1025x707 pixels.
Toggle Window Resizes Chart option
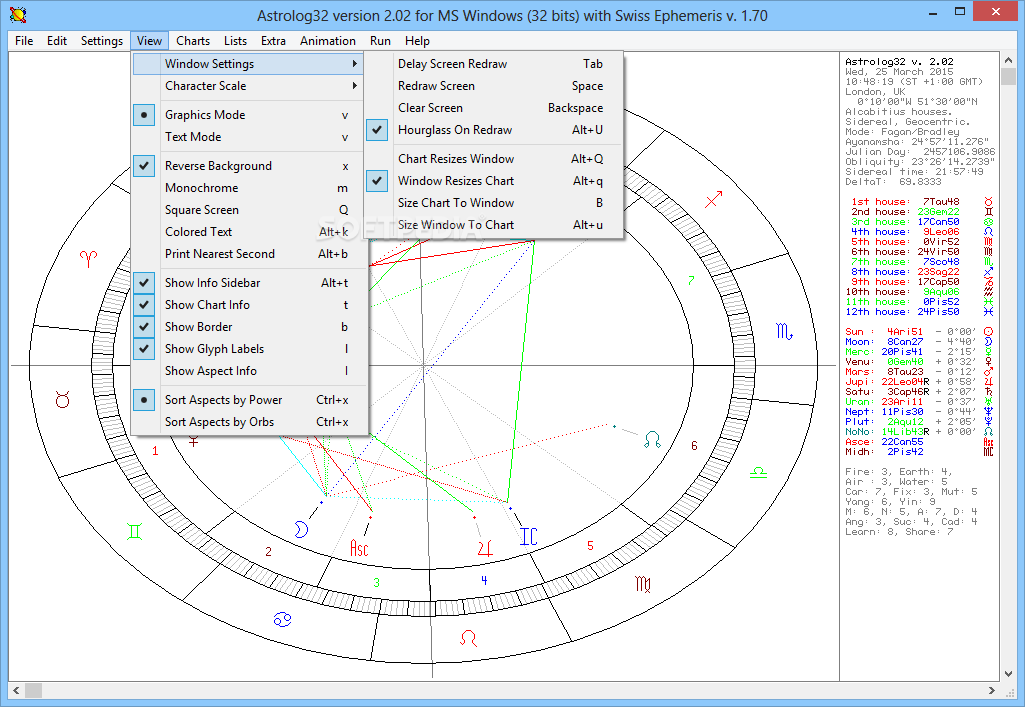pyautogui.click(x=494, y=181)
